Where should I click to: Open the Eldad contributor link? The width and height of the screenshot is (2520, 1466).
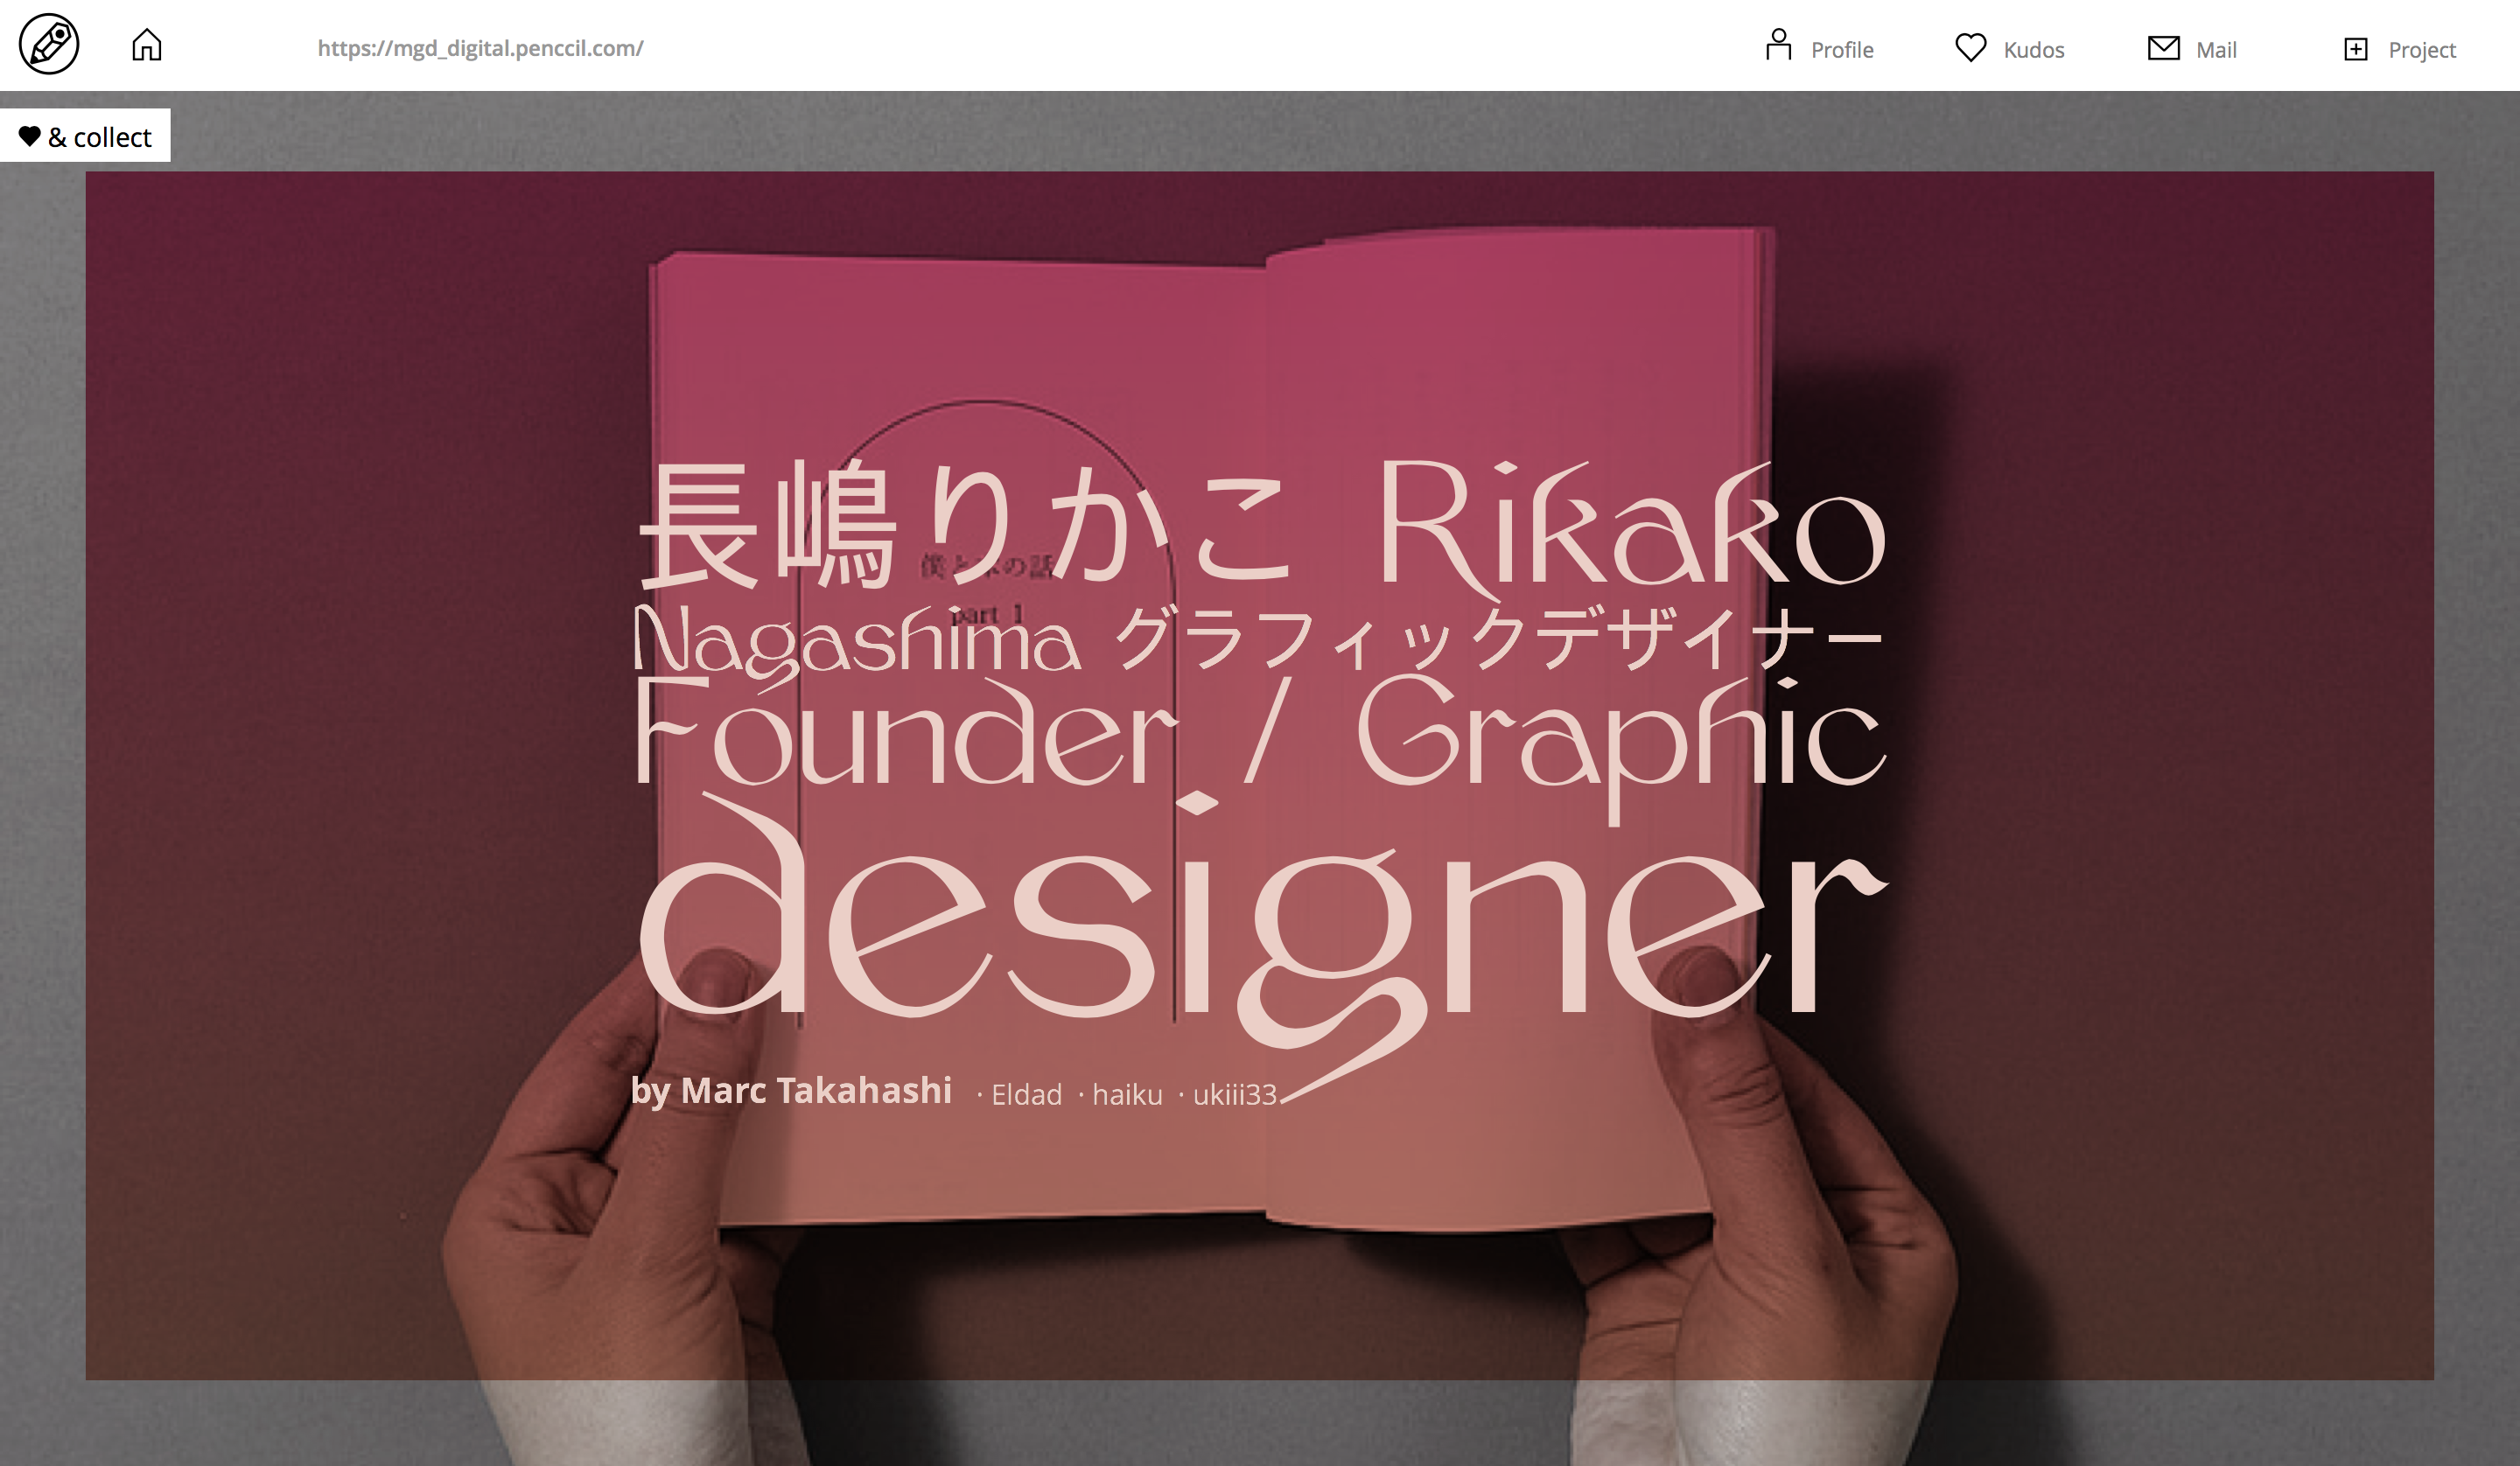click(1026, 1095)
